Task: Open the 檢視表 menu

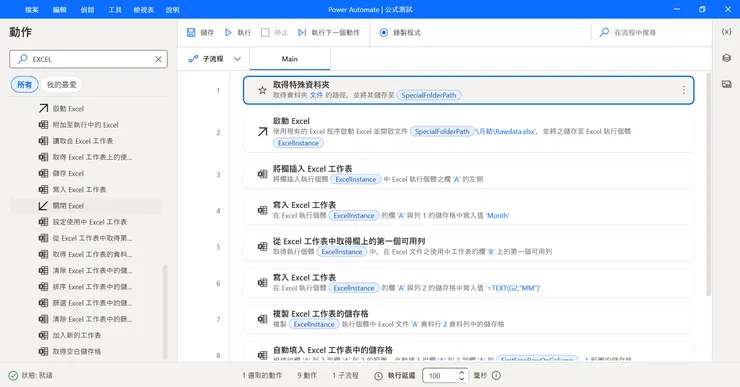Action: 144,9
